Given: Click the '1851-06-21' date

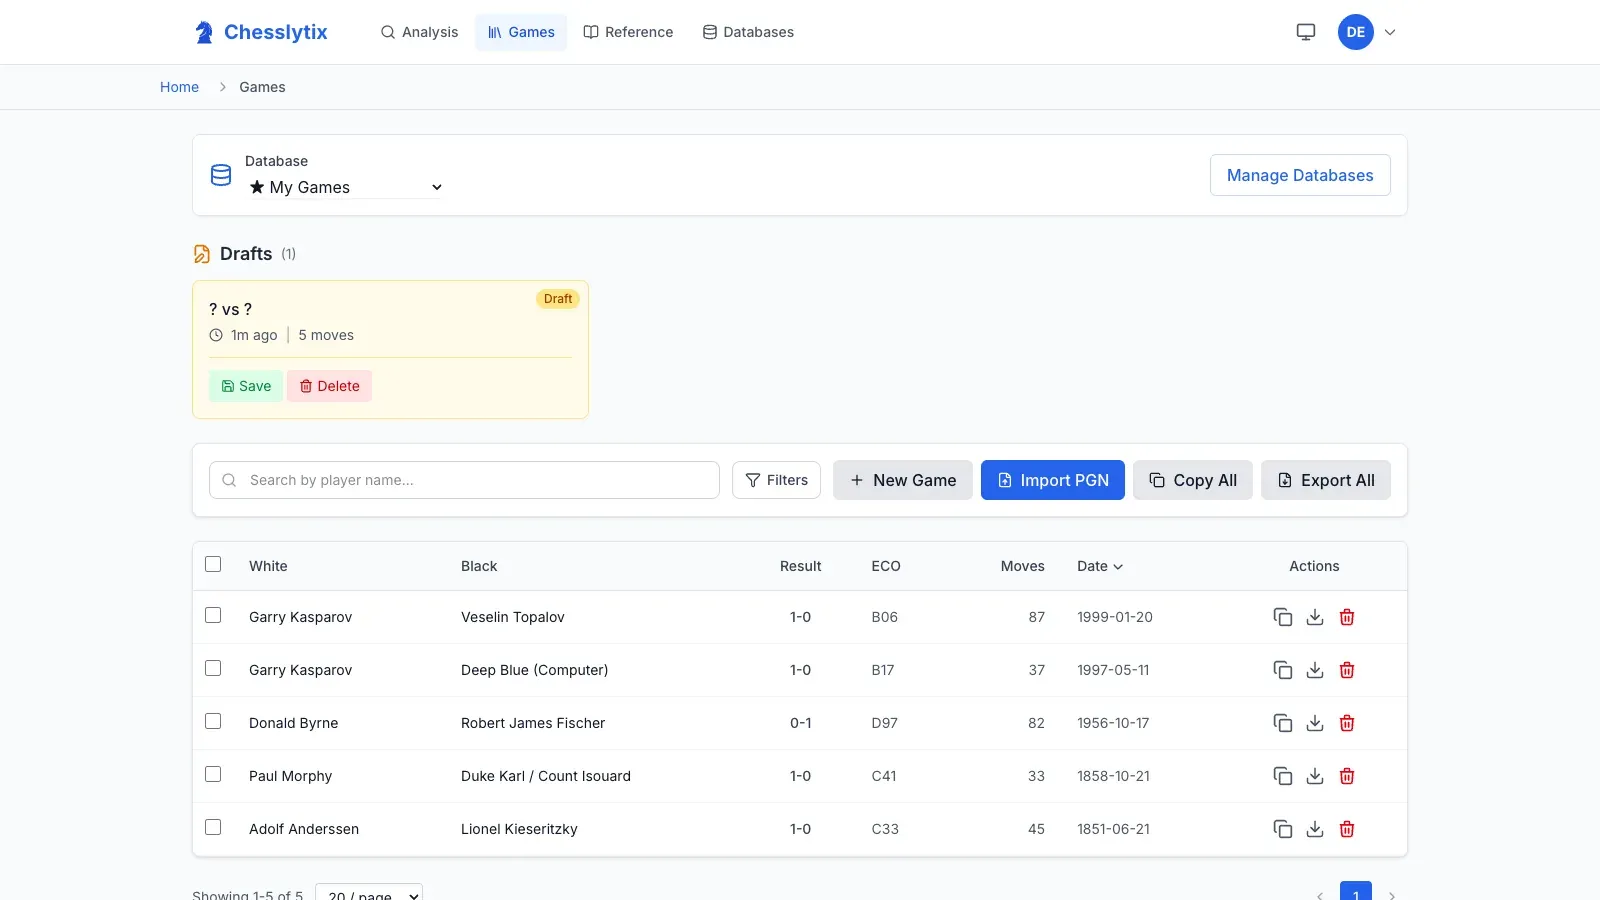Looking at the screenshot, I should [1113, 829].
